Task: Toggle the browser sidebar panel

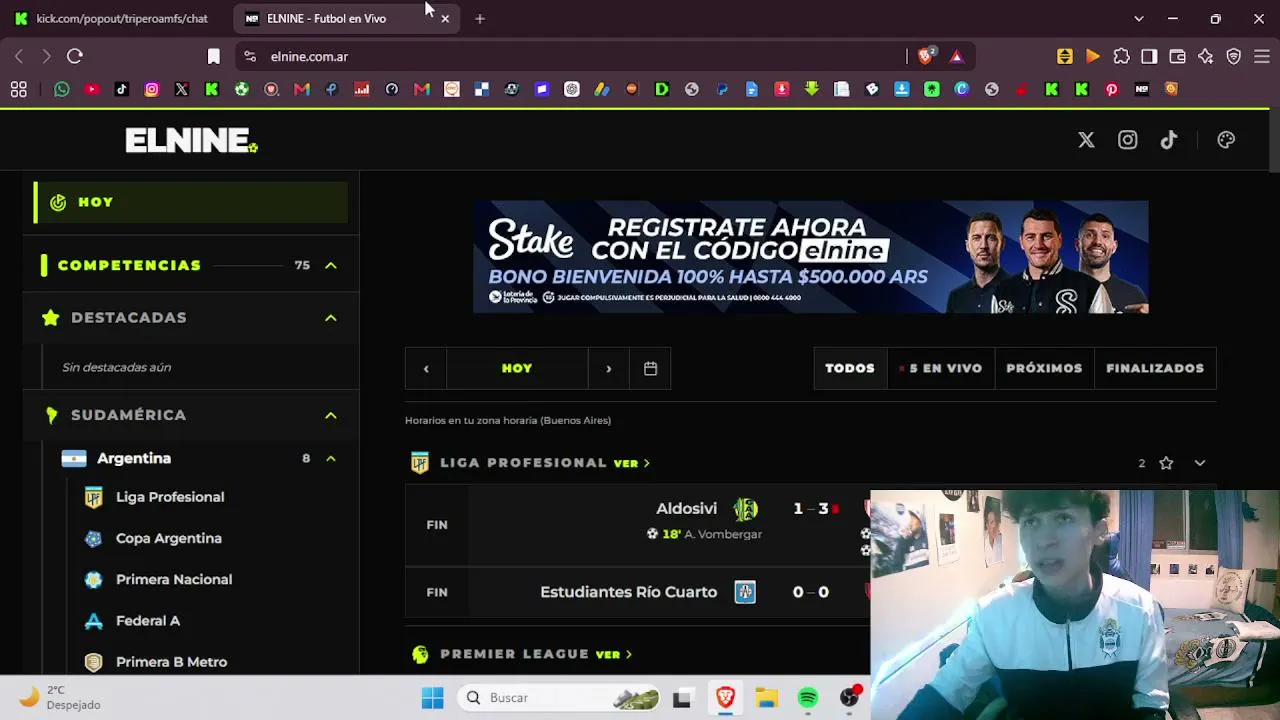Action: pyautogui.click(x=1149, y=56)
